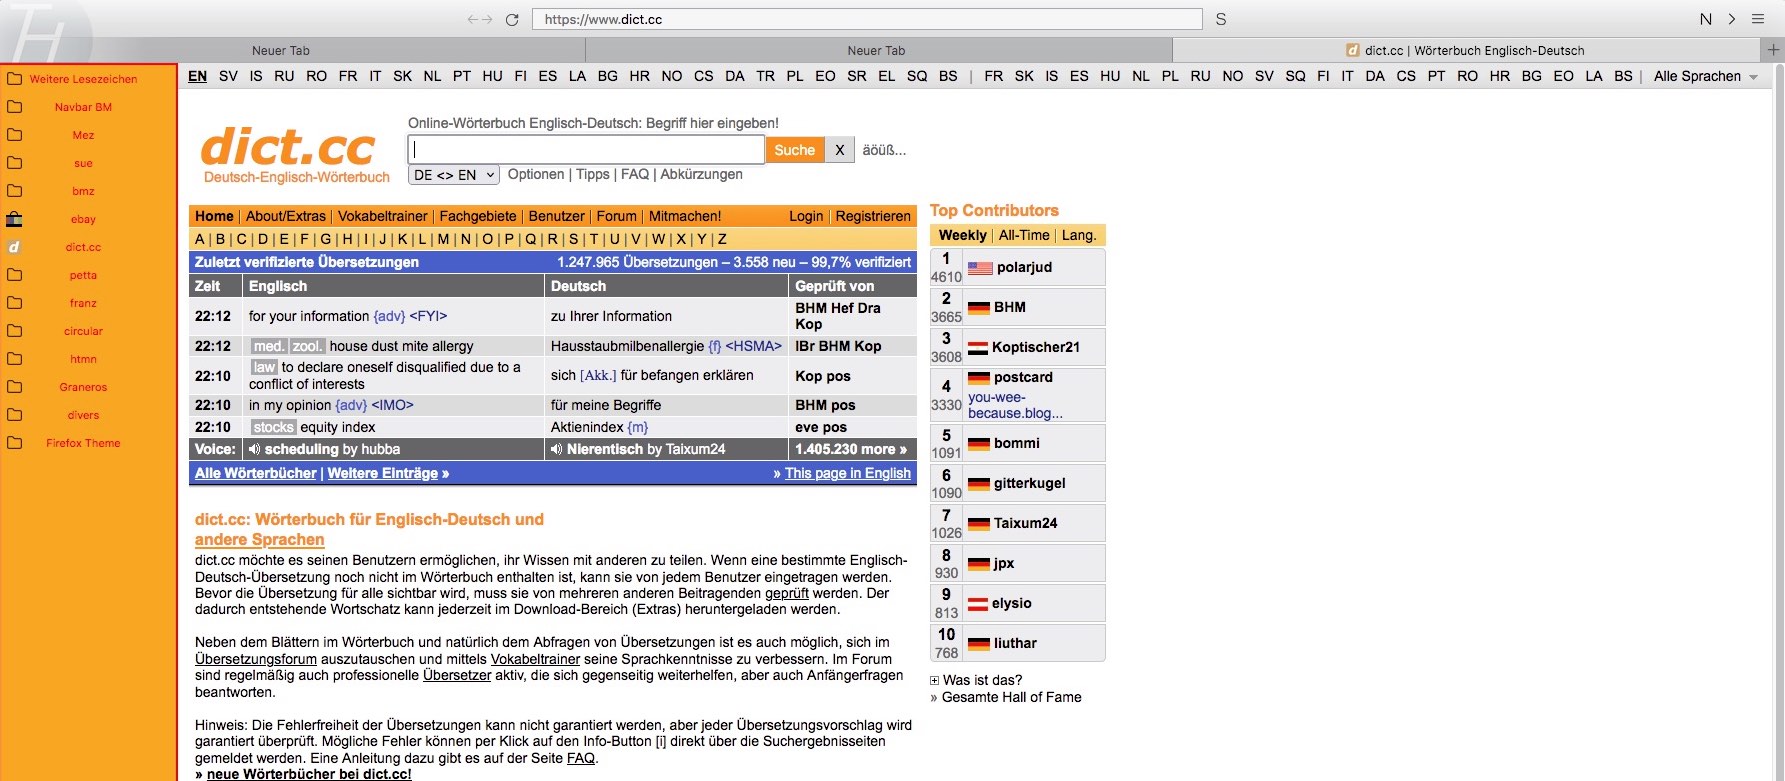The width and height of the screenshot is (1785, 781).
Task: Open the Registrieren link
Action: tap(873, 216)
